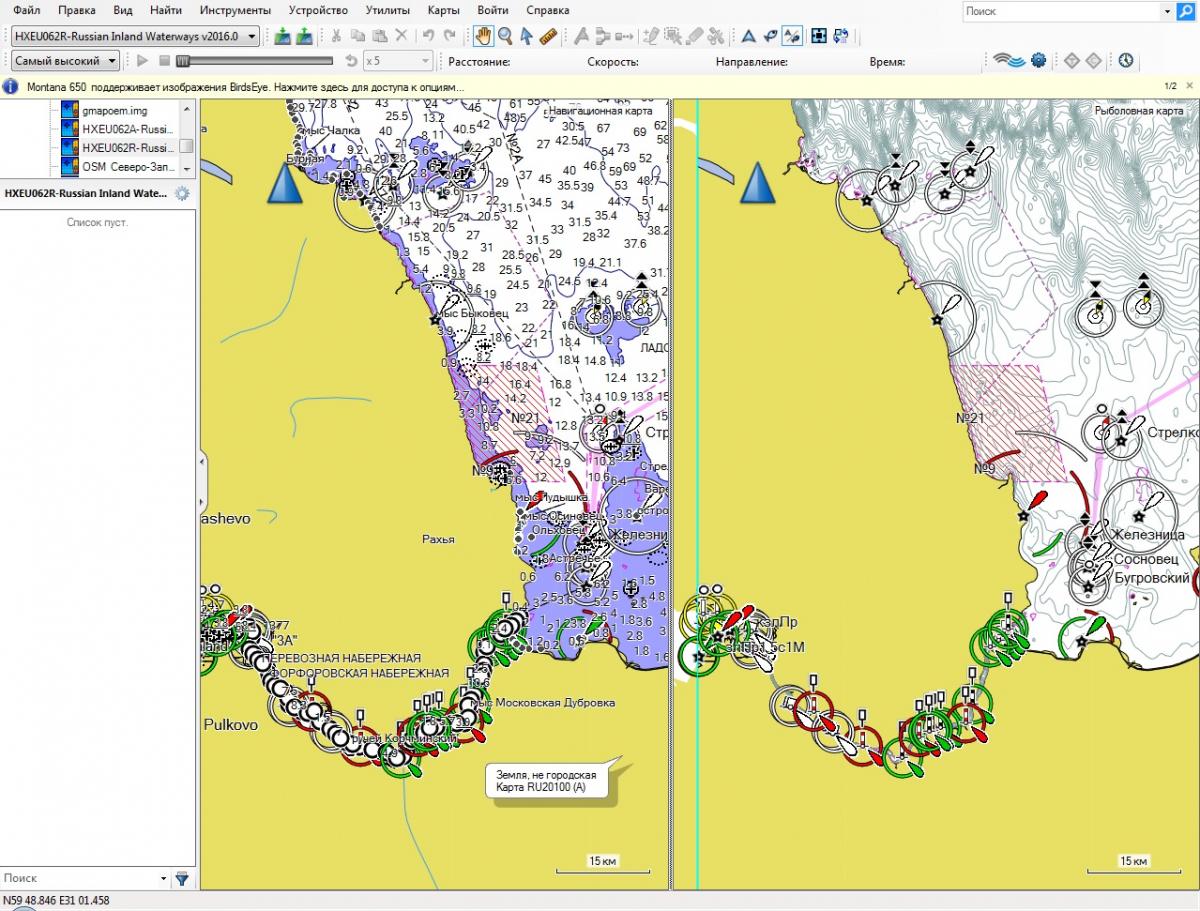Screen dimensions: 1200x911
Task: Activate the Zoom magnifier tool
Action: click(x=505, y=36)
